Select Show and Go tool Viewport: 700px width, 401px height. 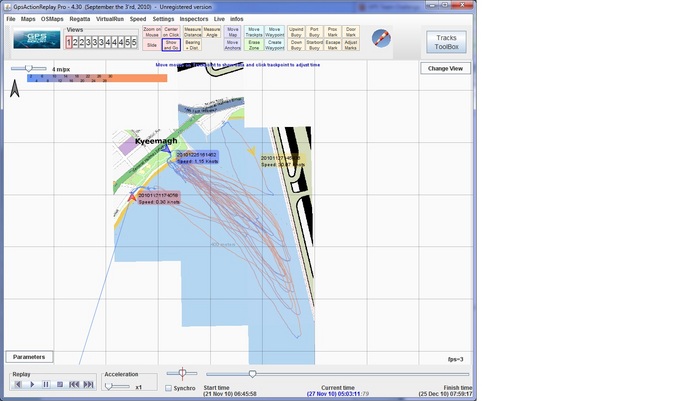point(171,45)
